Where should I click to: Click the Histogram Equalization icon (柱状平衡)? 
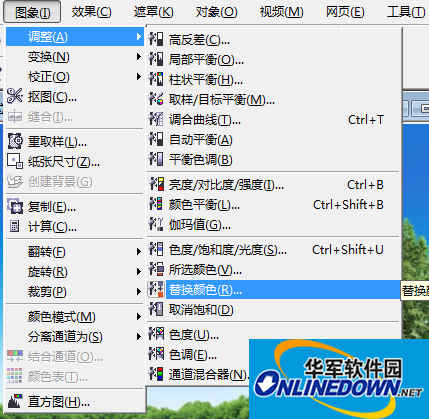[156, 79]
